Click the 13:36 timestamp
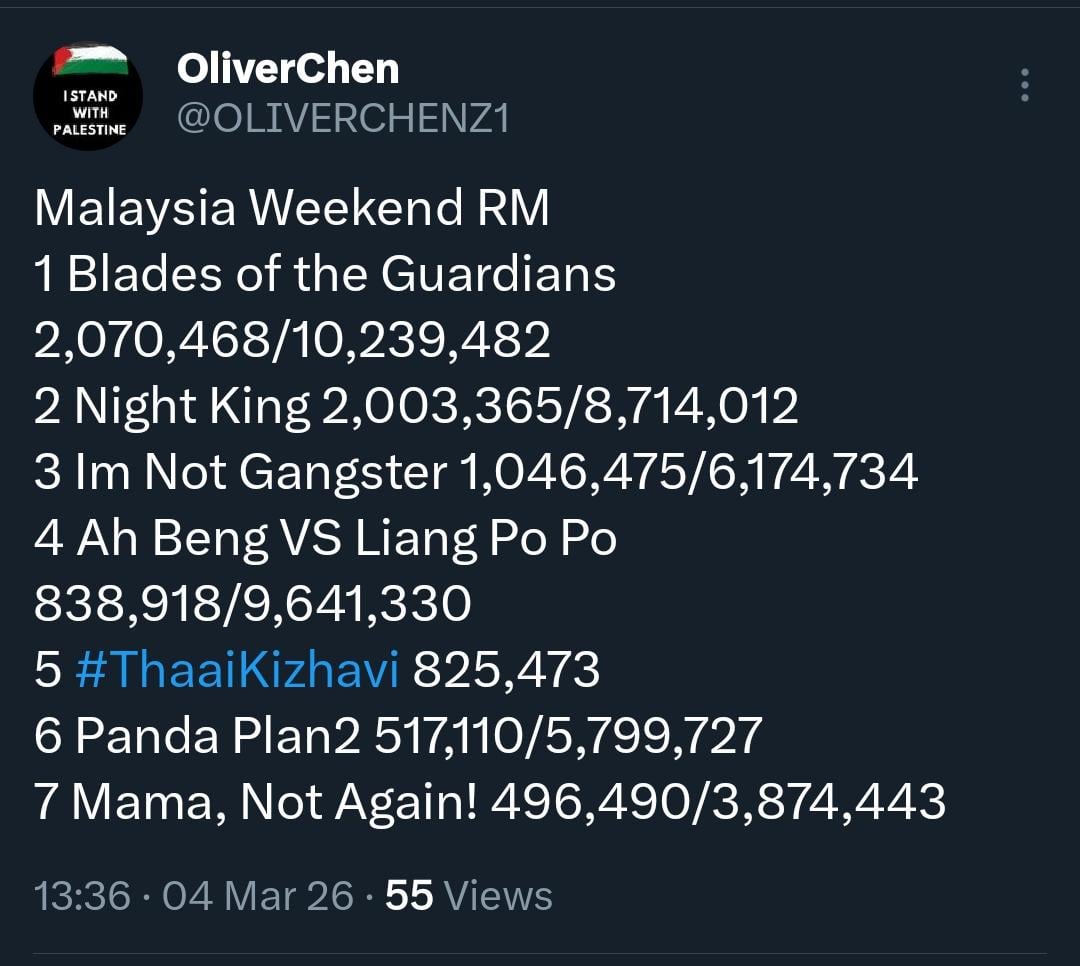Viewport: 1080px width, 966px height. pos(82,895)
